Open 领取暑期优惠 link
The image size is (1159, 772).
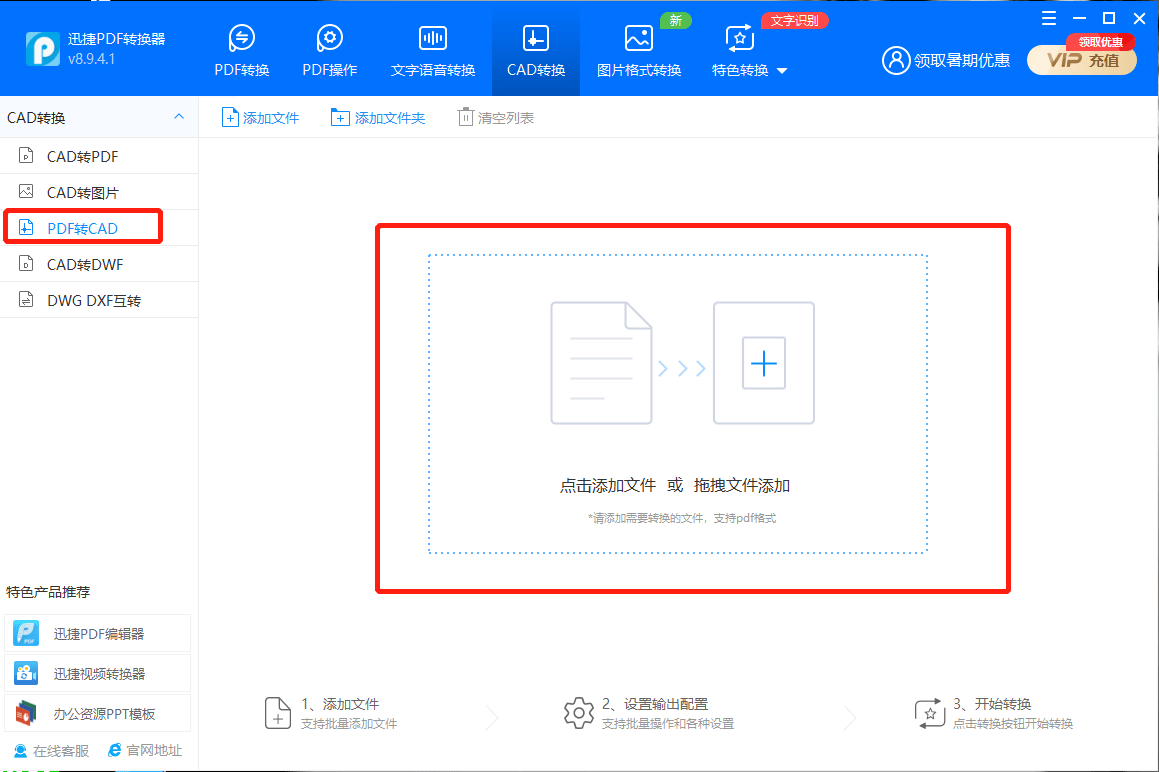pos(962,61)
